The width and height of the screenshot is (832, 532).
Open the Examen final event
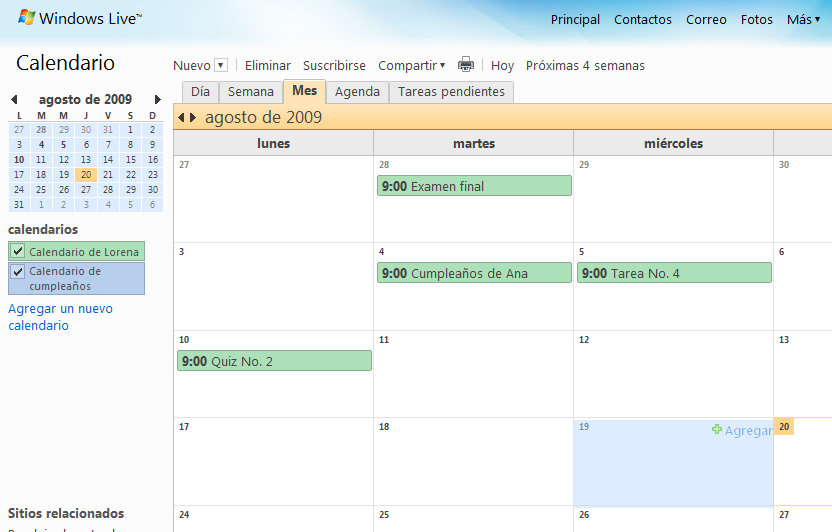coord(474,186)
